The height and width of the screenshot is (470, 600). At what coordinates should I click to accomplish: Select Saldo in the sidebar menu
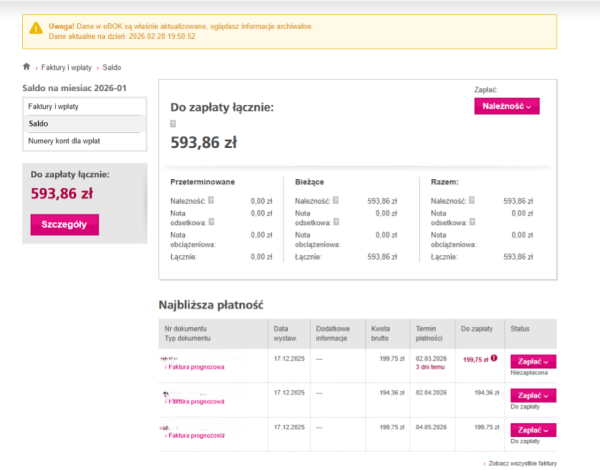point(39,123)
